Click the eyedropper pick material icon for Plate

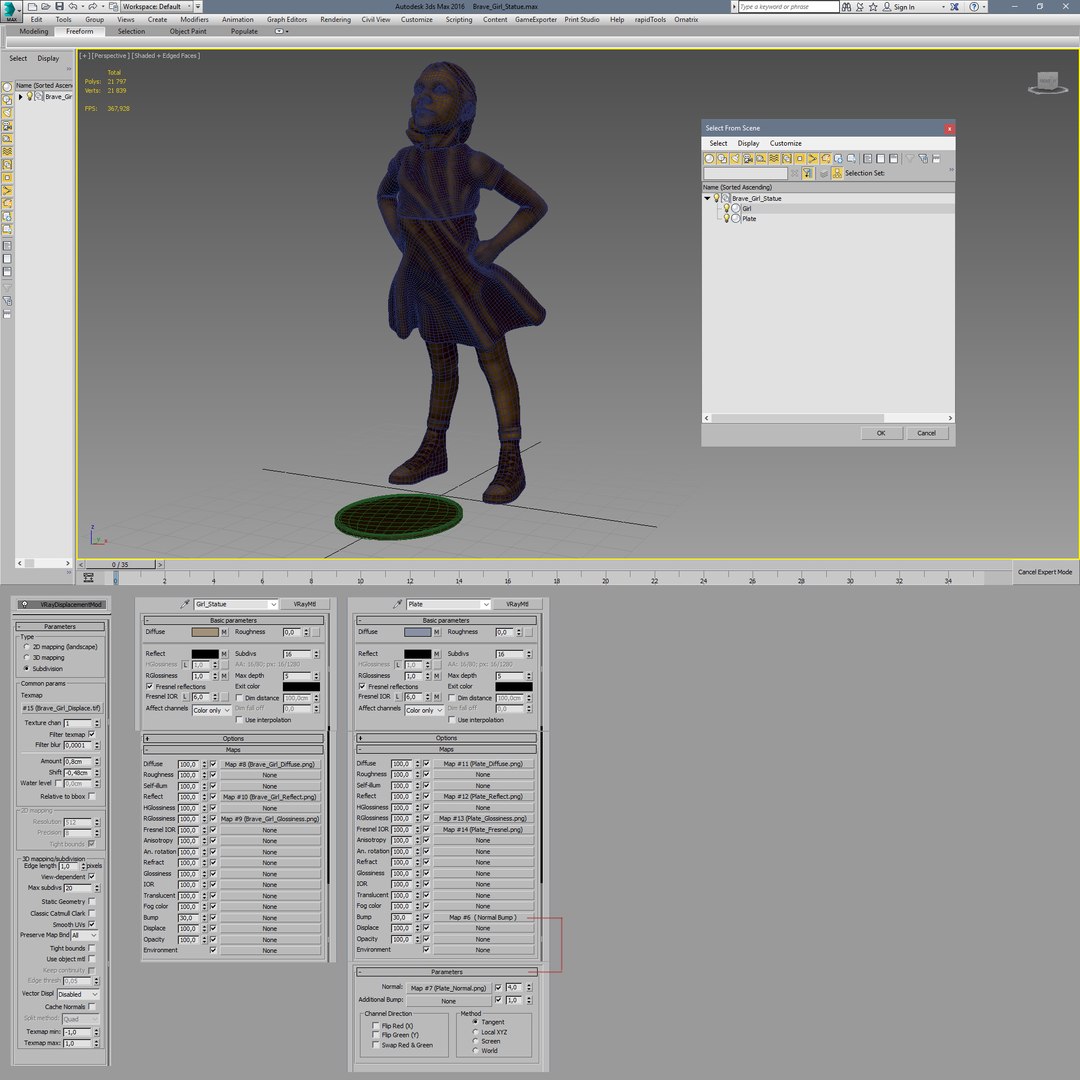click(x=397, y=604)
